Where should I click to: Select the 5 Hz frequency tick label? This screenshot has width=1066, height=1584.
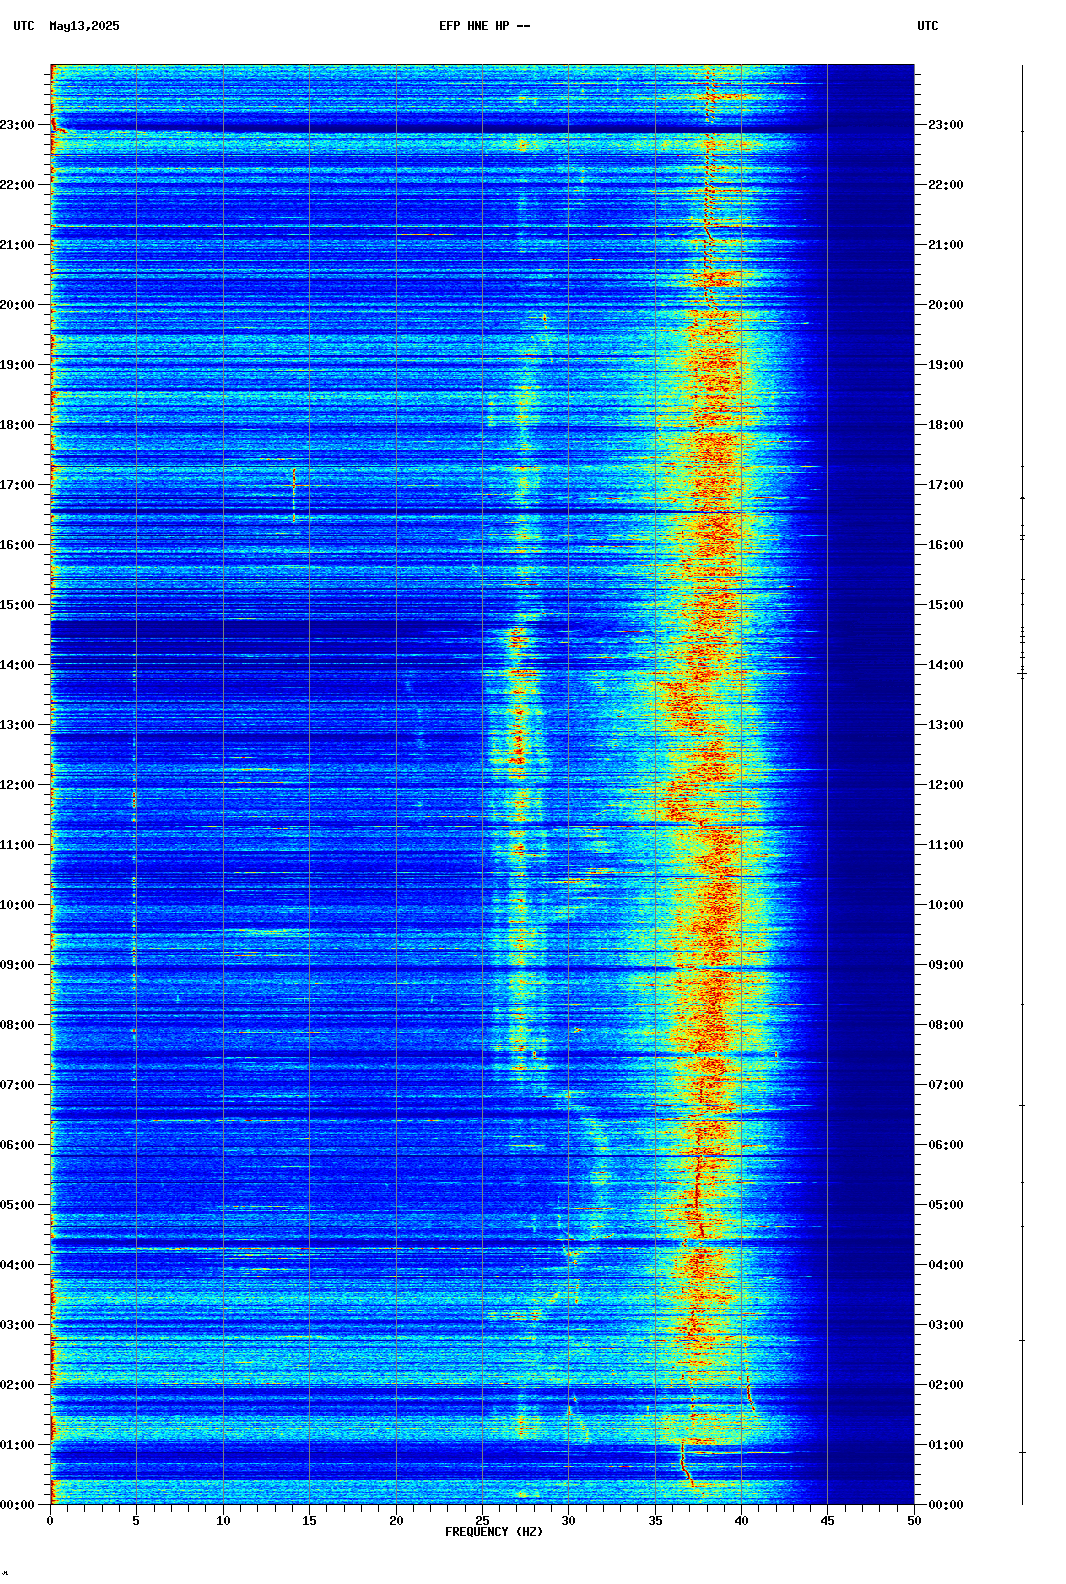click(136, 1521)
